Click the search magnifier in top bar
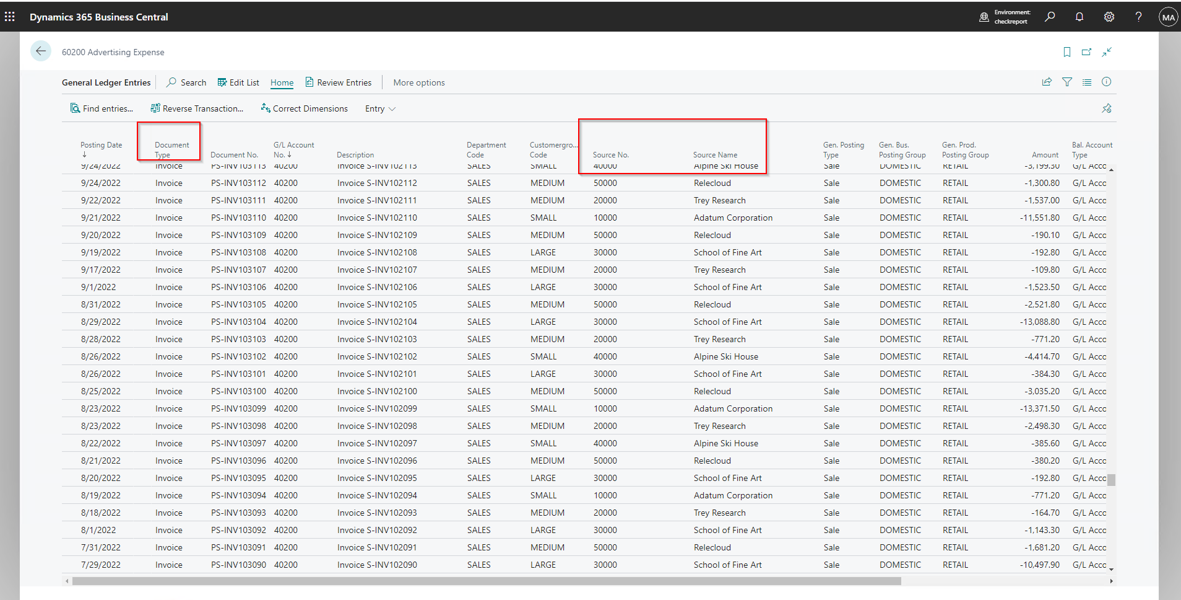The width and height of the screenshot is (1181, 600). click(x=1050, y=17)
